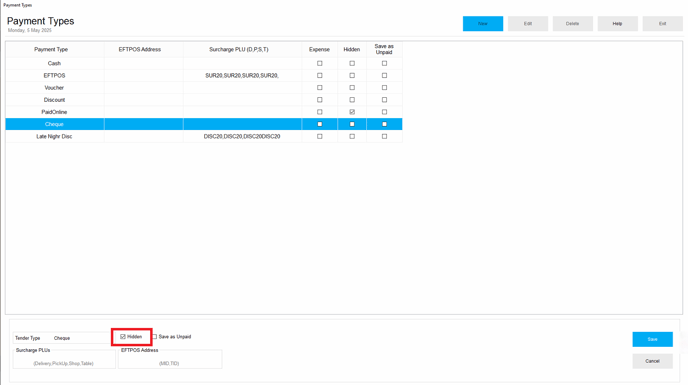
Task: Click the DISC20 surcharge PLU cell
Action: [x=242, y=137]
